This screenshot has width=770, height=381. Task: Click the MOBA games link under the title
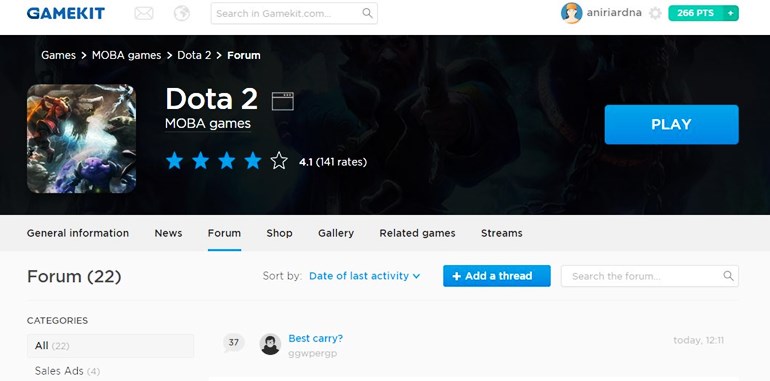pos(208,124)
